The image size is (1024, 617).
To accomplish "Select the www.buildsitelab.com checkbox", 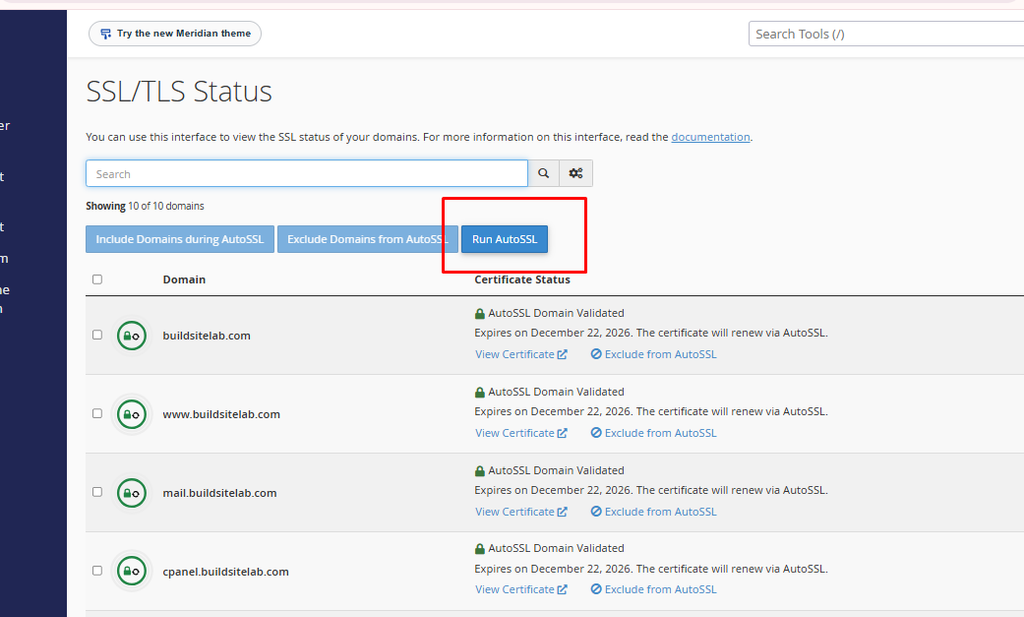I will tap(97, 413).
